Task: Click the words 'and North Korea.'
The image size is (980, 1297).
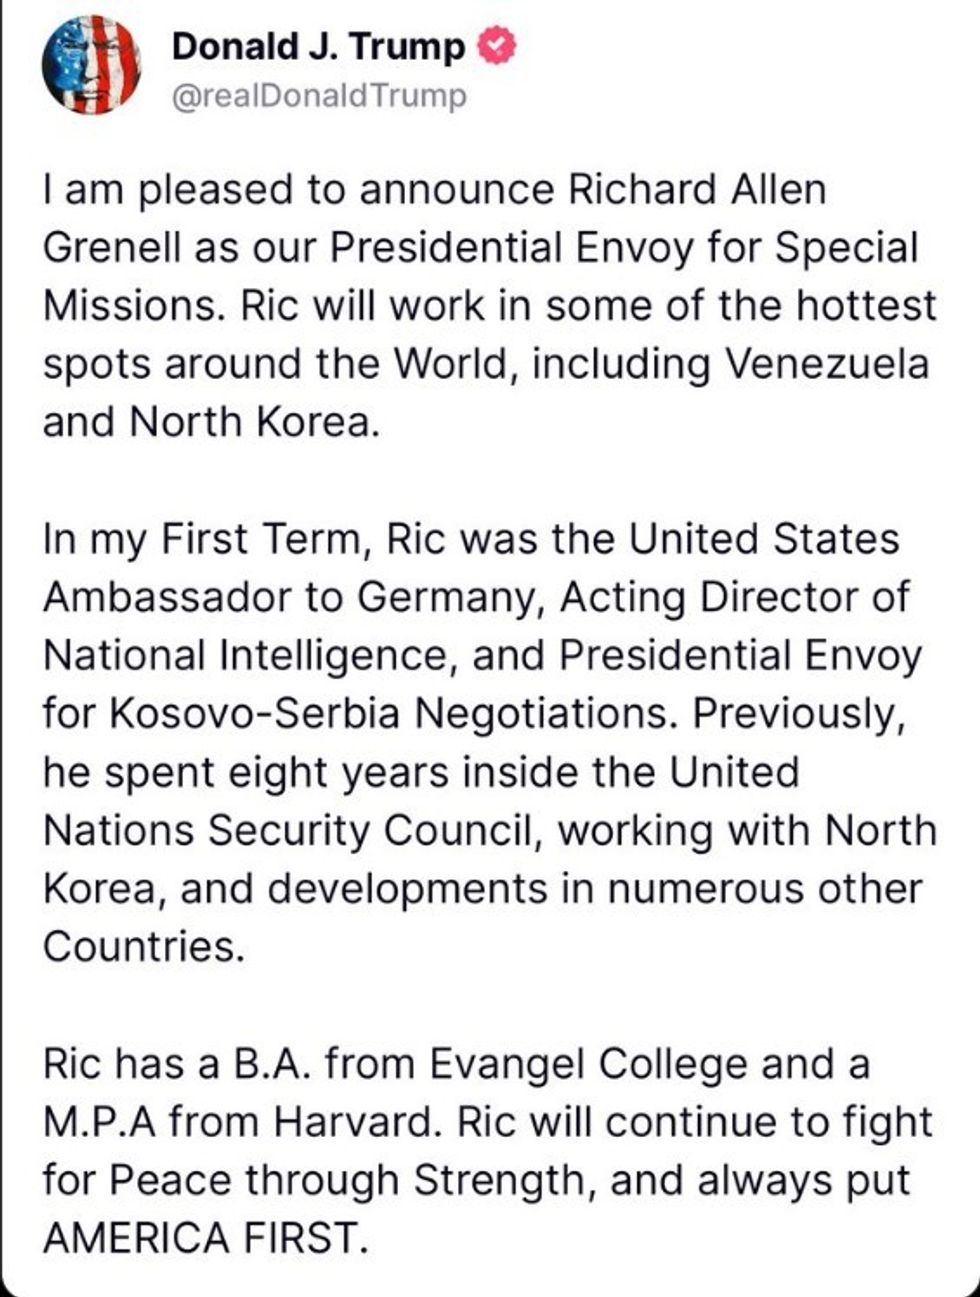Action: 211,422
